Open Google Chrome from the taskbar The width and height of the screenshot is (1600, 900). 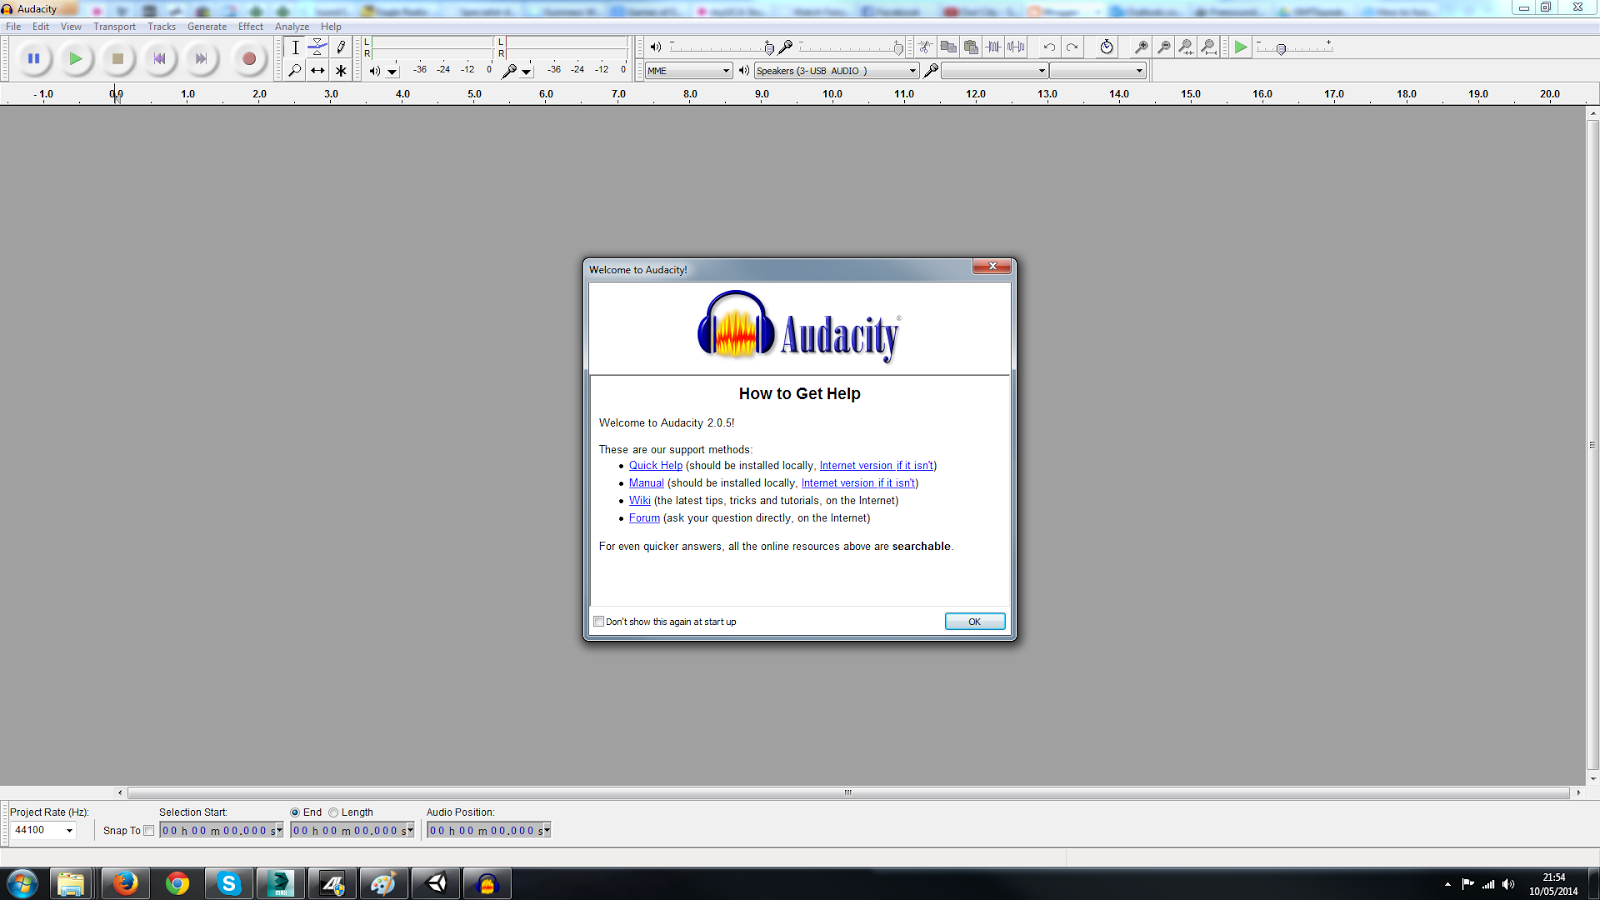(x=177, y=884)
